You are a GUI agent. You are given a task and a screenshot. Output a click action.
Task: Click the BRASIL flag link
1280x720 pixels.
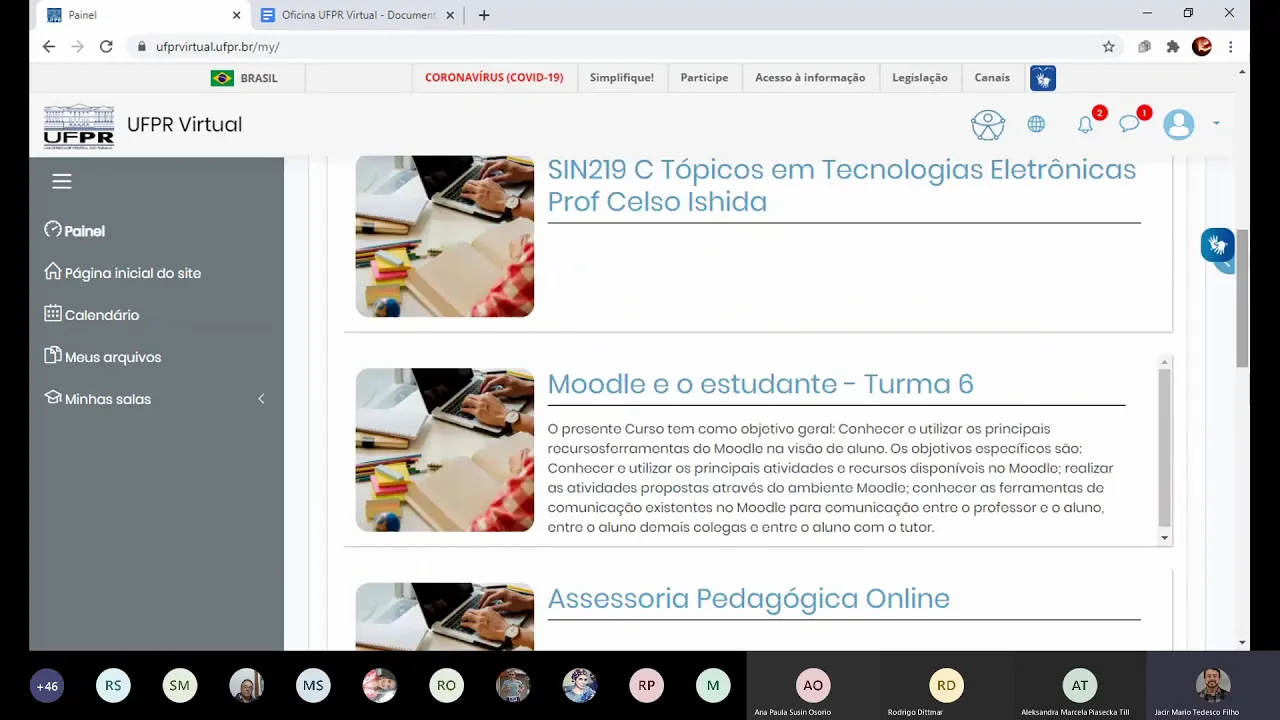244,78
